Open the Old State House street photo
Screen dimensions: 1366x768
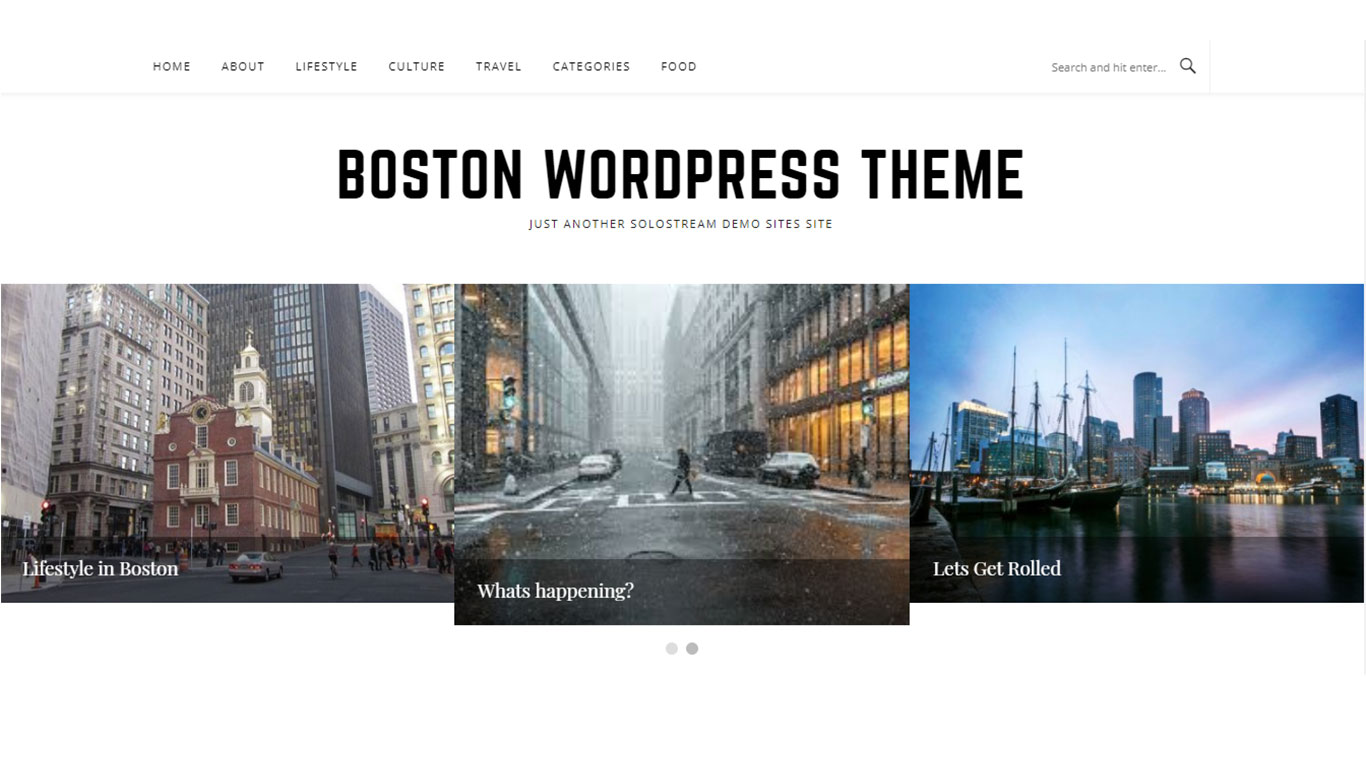click(227, 443)
